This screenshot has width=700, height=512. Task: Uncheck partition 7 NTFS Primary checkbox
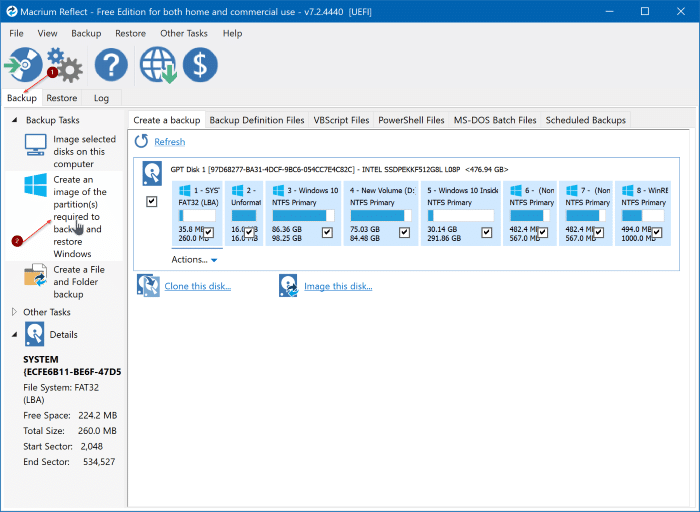coord(599,233)
